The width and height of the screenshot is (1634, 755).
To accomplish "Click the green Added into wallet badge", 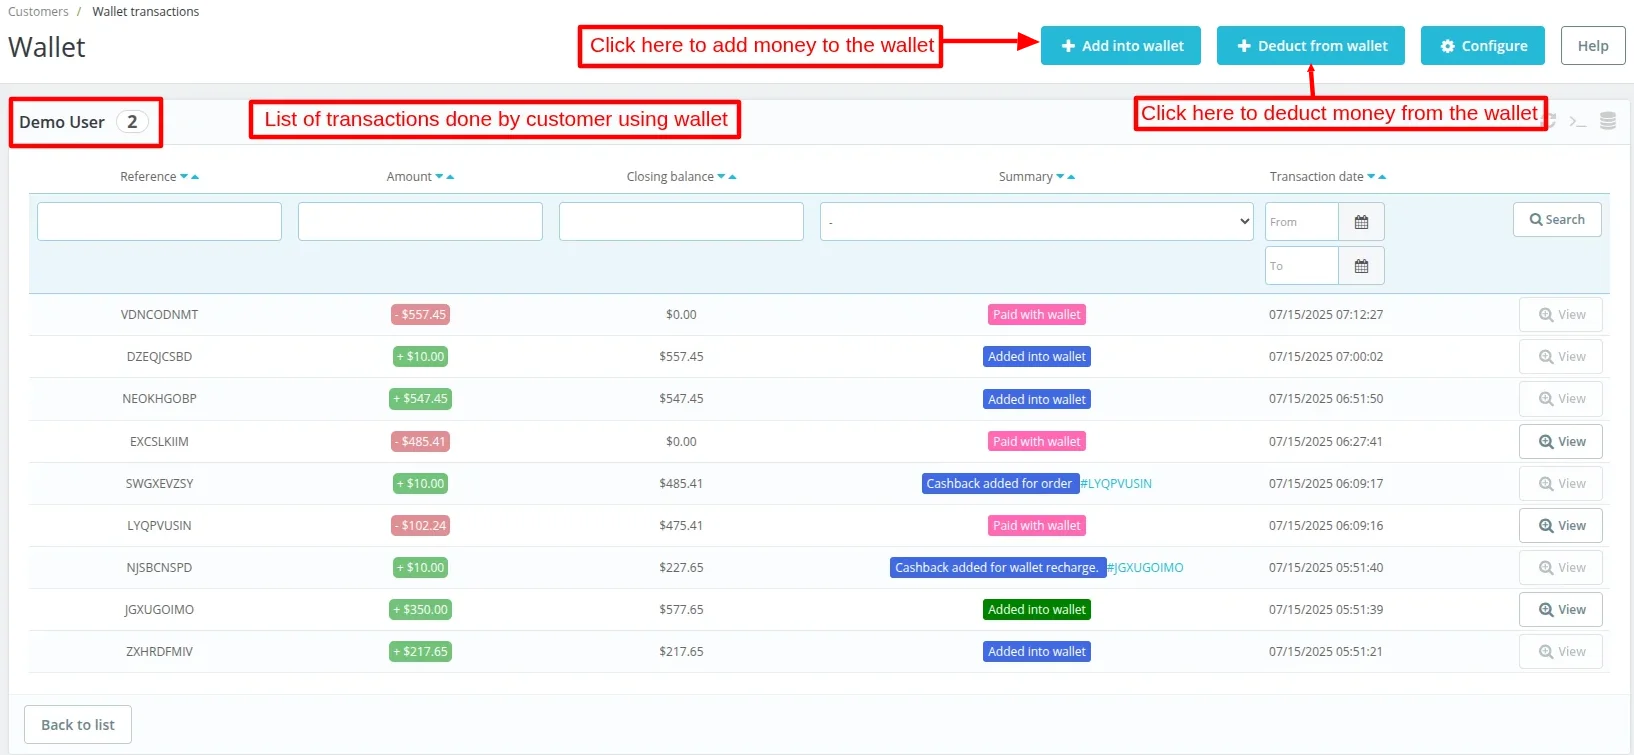I will tap(1036, 610).
